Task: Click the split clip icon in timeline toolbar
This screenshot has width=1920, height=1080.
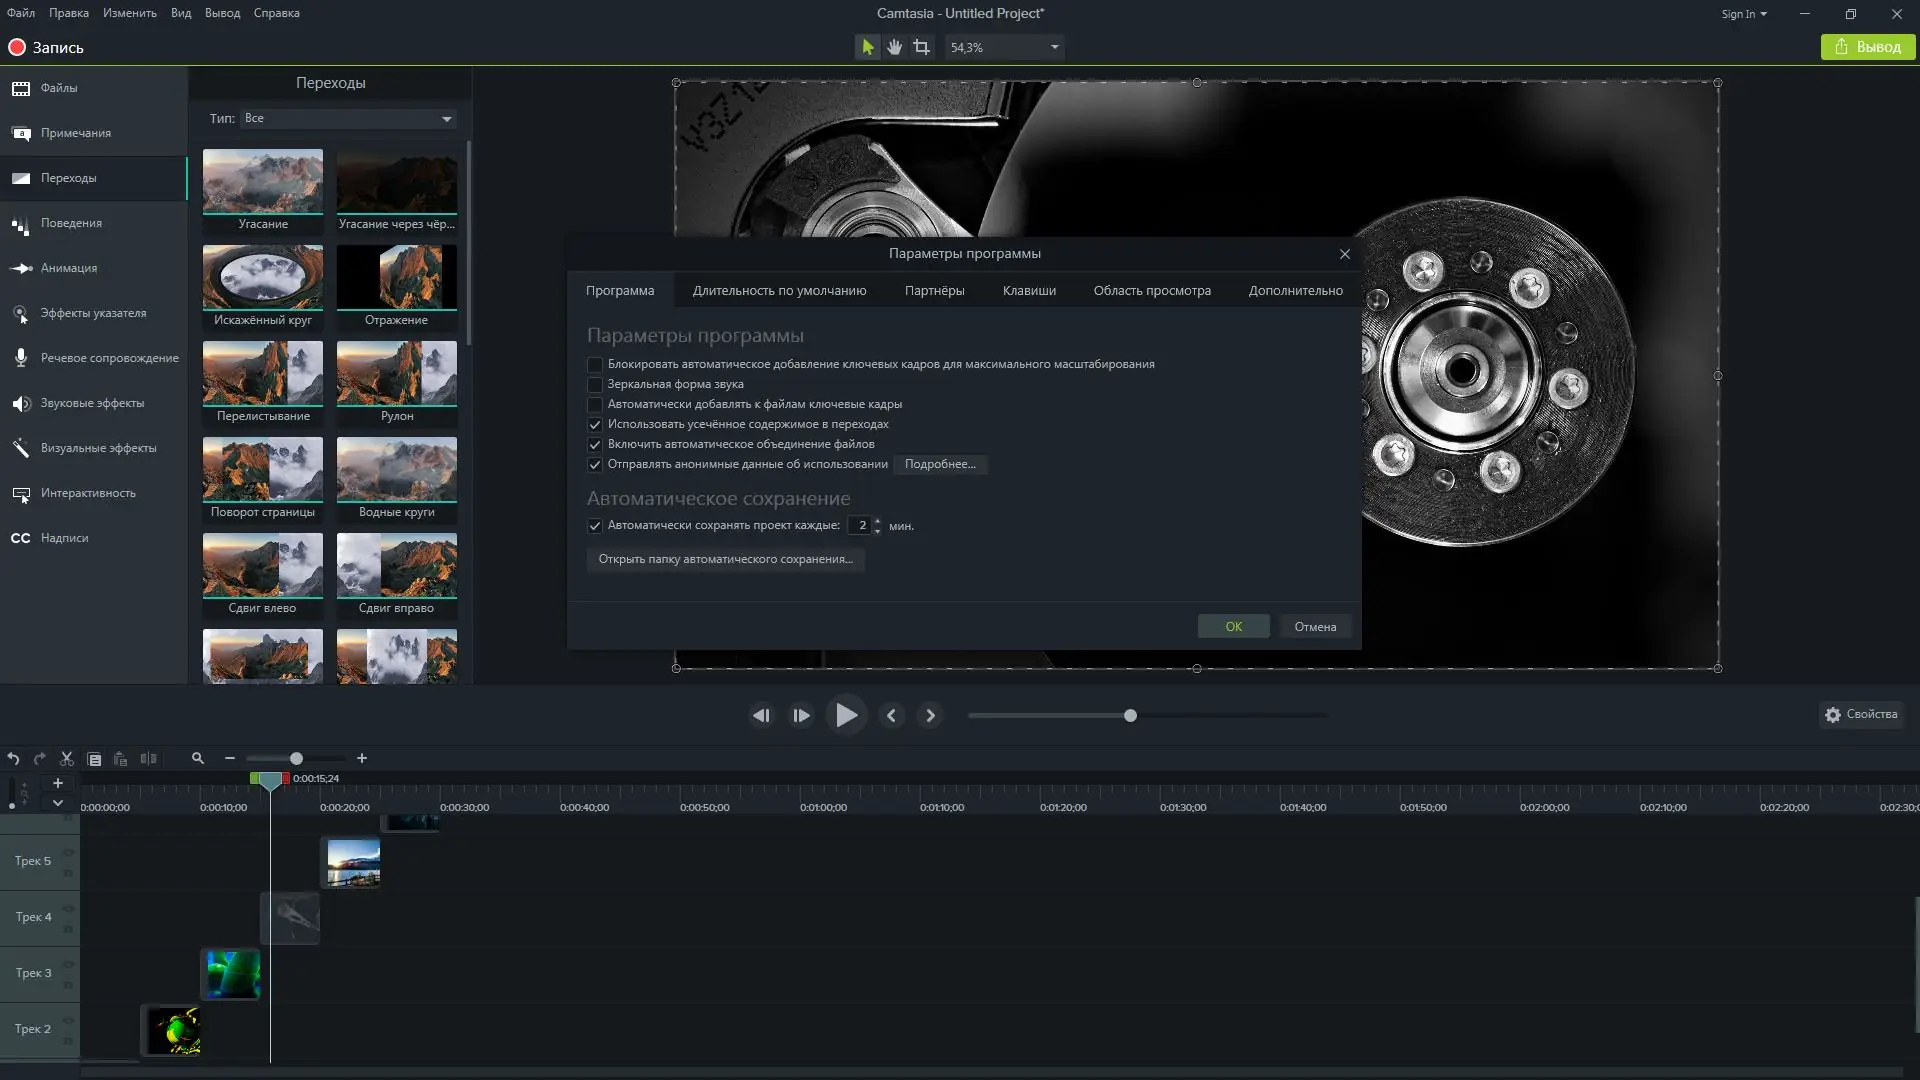Action: click(148, 759)
